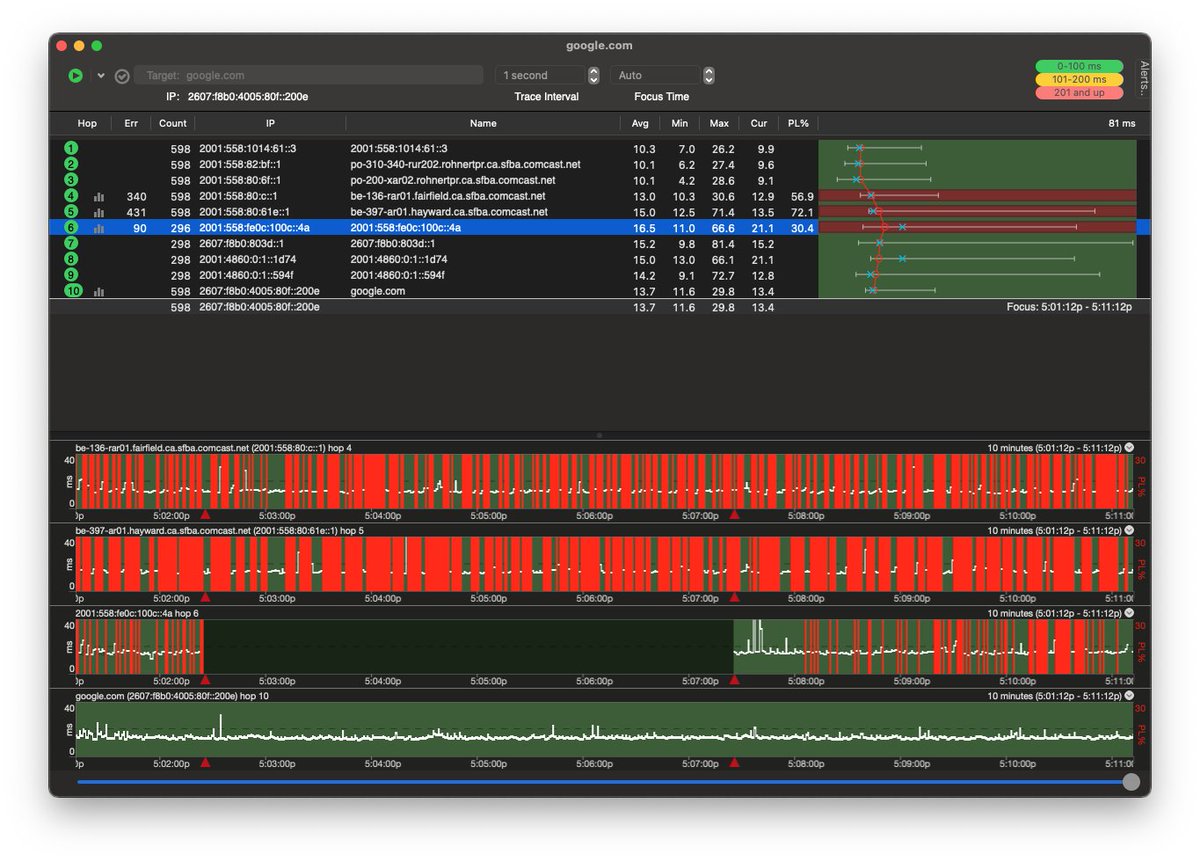
Task: Click the Auto Focus Time field
Action: [x=655, y=75]
